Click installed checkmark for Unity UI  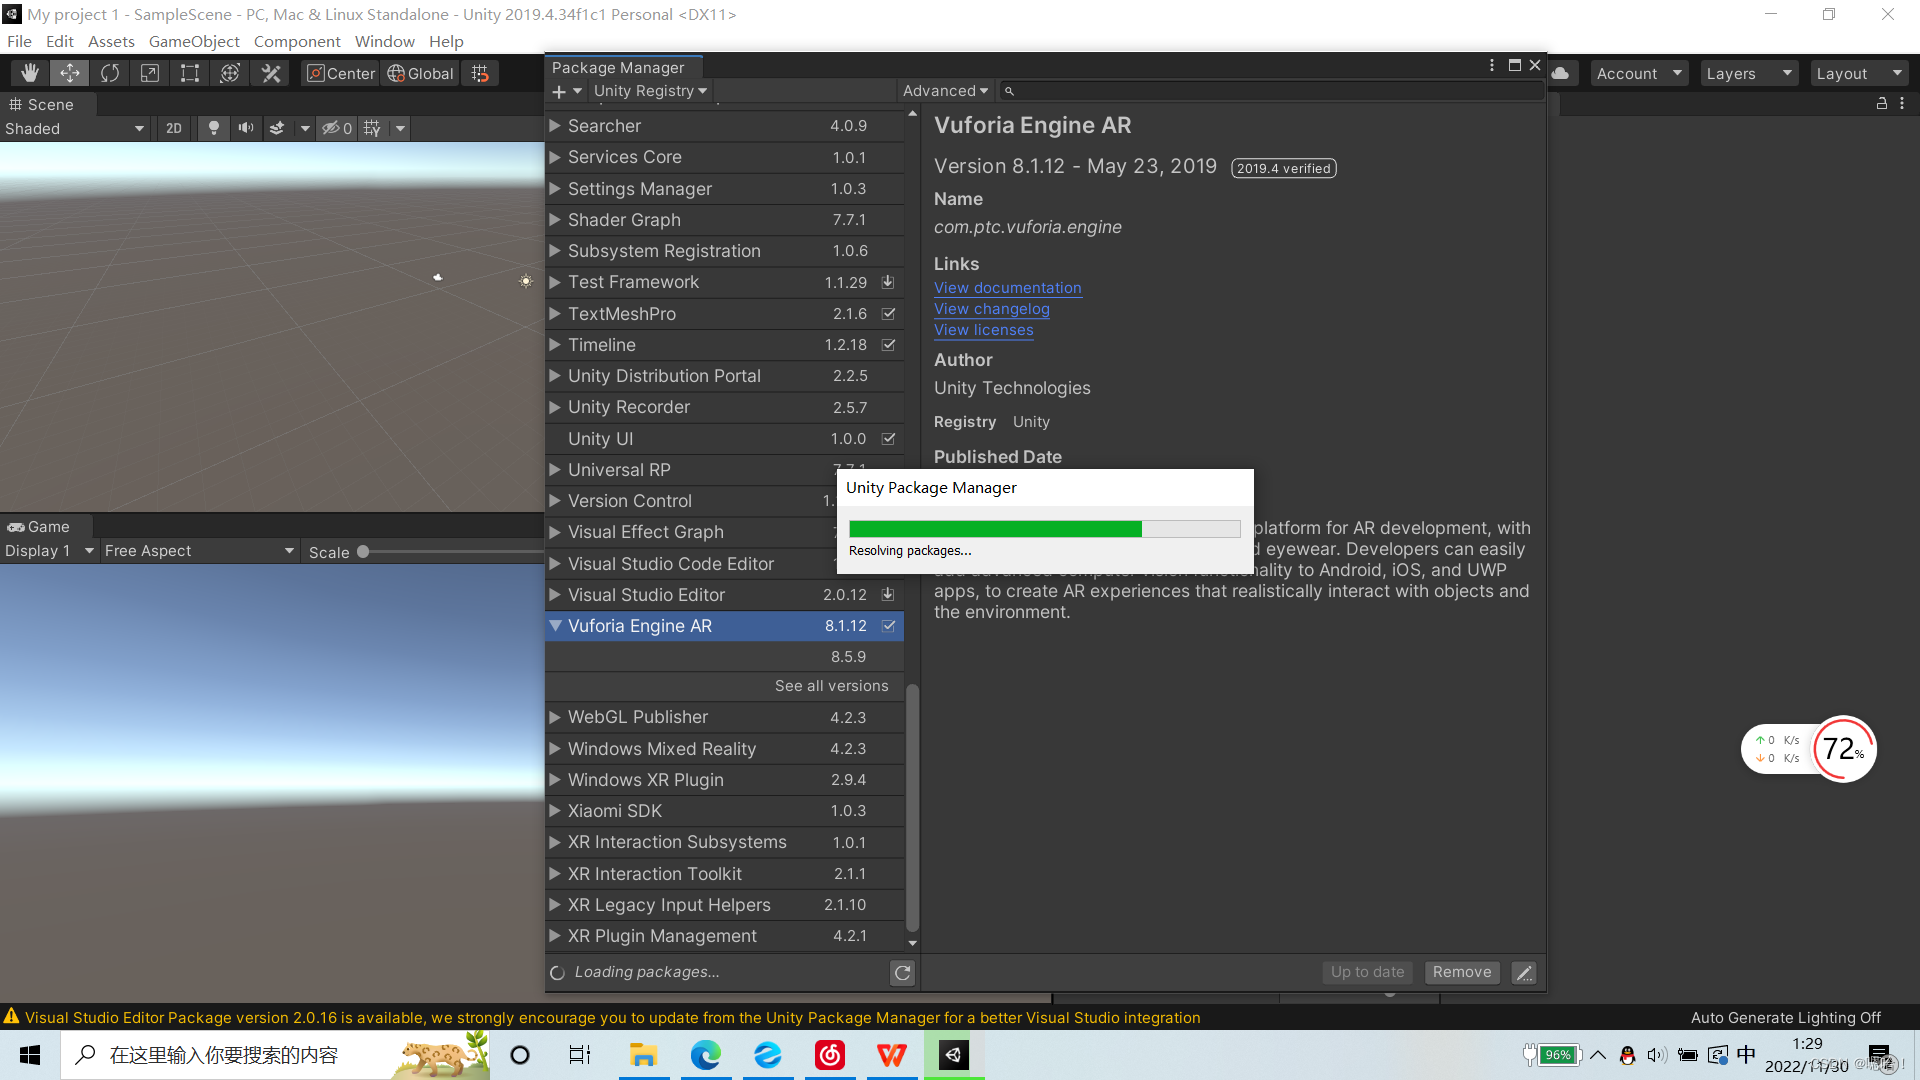(888, 439)
